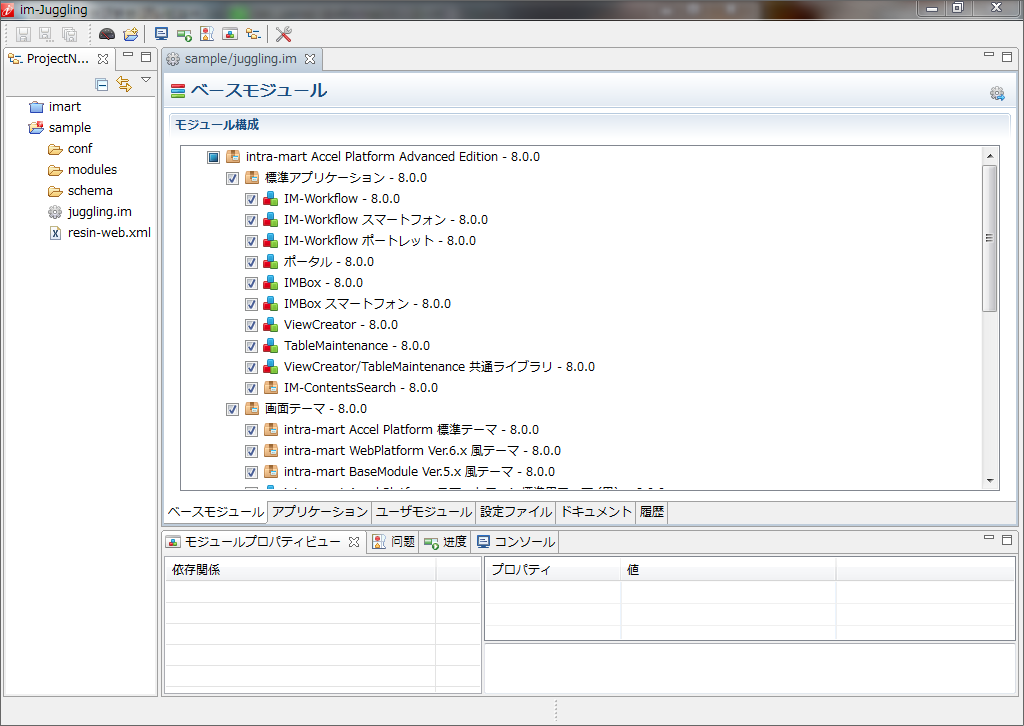Screen dimensions: 1024x726
Task: Click XML file icon beside resin-web.xml
Action: tap(56, 233)
